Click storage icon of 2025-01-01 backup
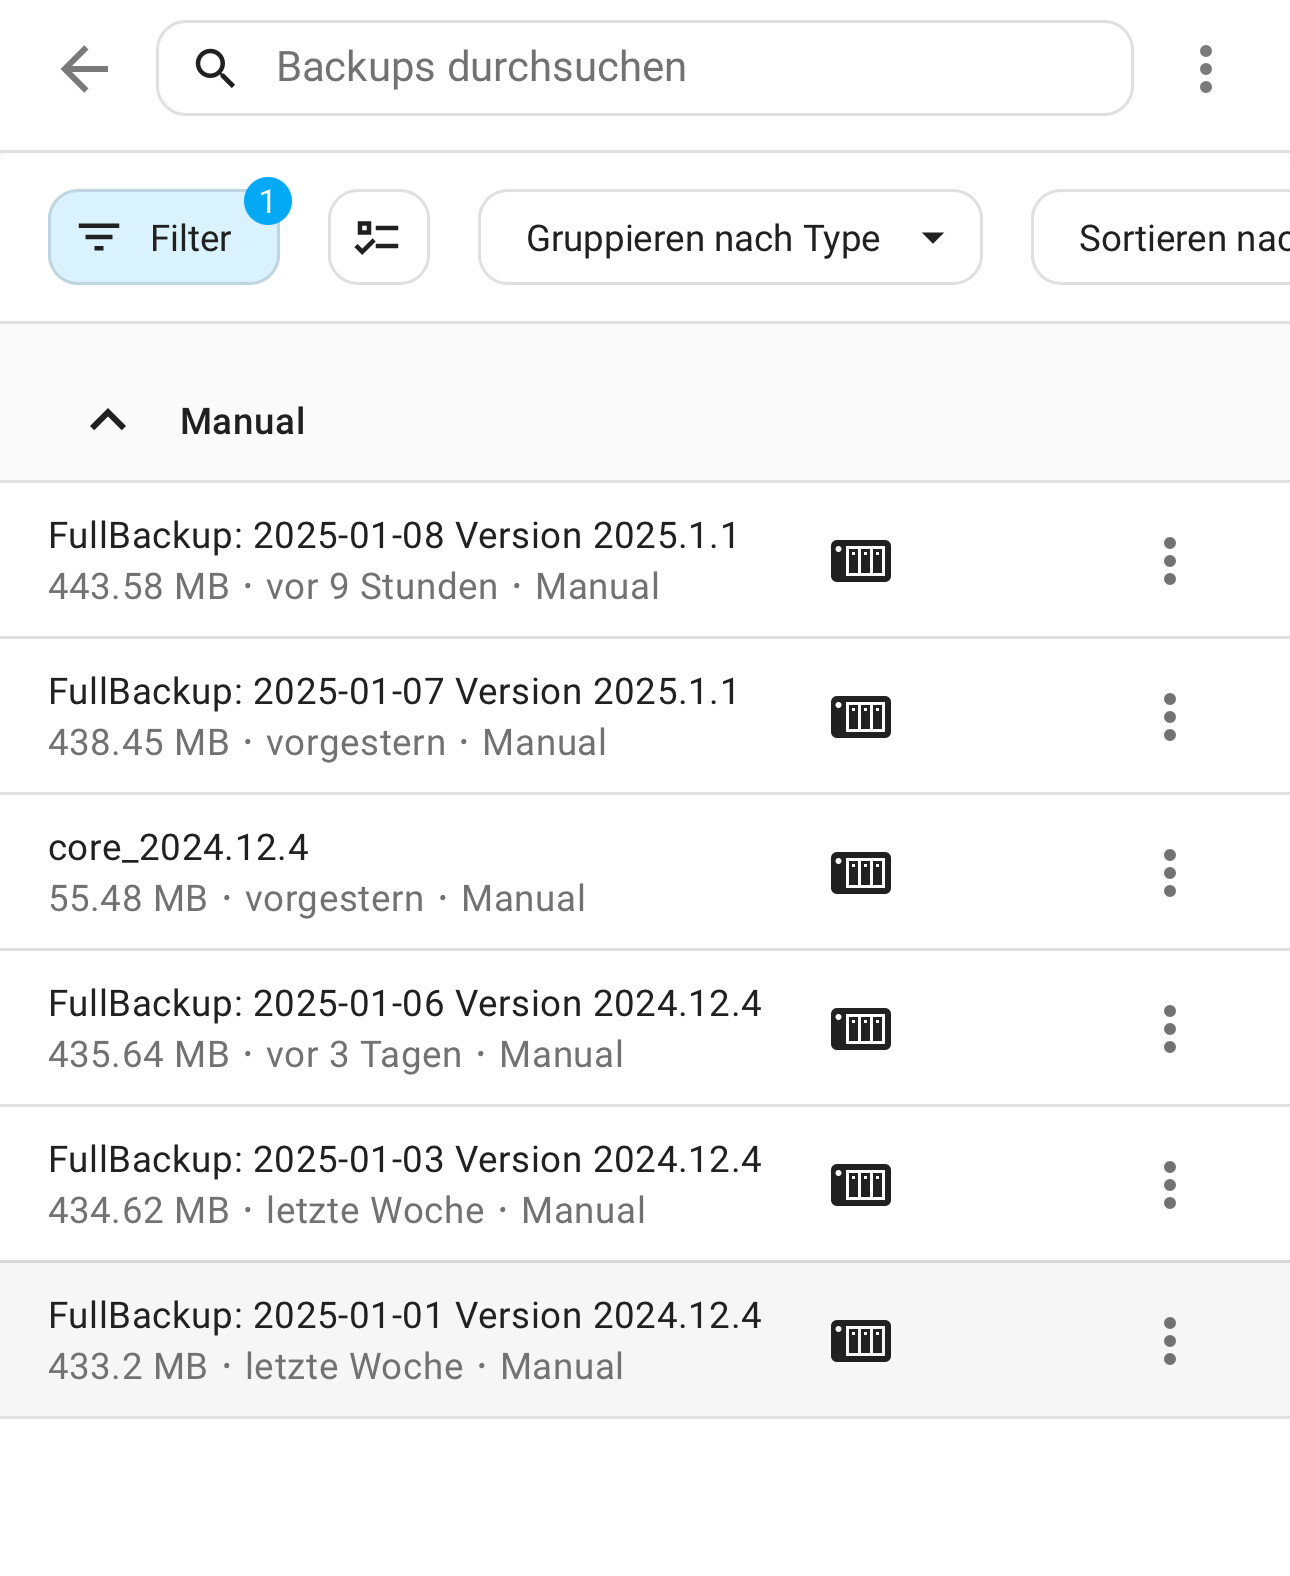Viewport: 1290px width, 1576px height. click(861, 1340)
